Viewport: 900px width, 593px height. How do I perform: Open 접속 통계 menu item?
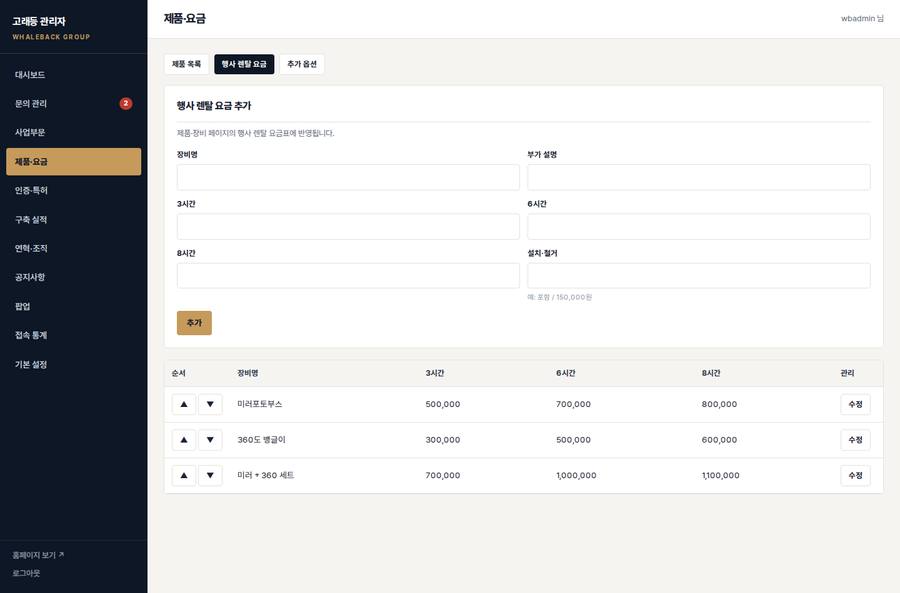click(73, 335)
